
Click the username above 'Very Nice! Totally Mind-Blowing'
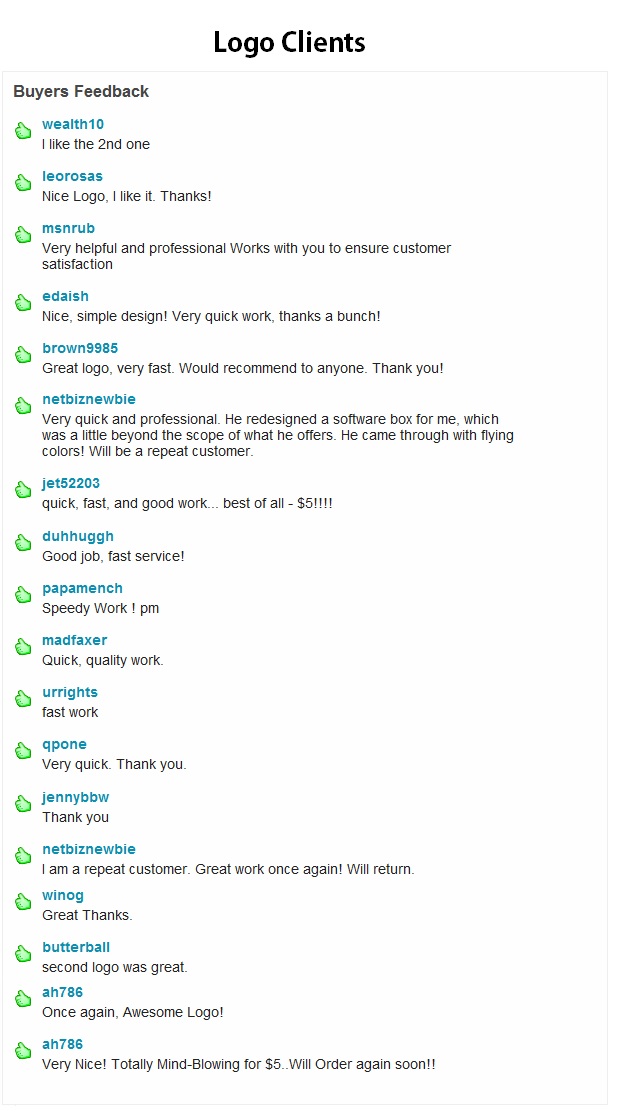pyautogui.click(x=63, y=1044)
